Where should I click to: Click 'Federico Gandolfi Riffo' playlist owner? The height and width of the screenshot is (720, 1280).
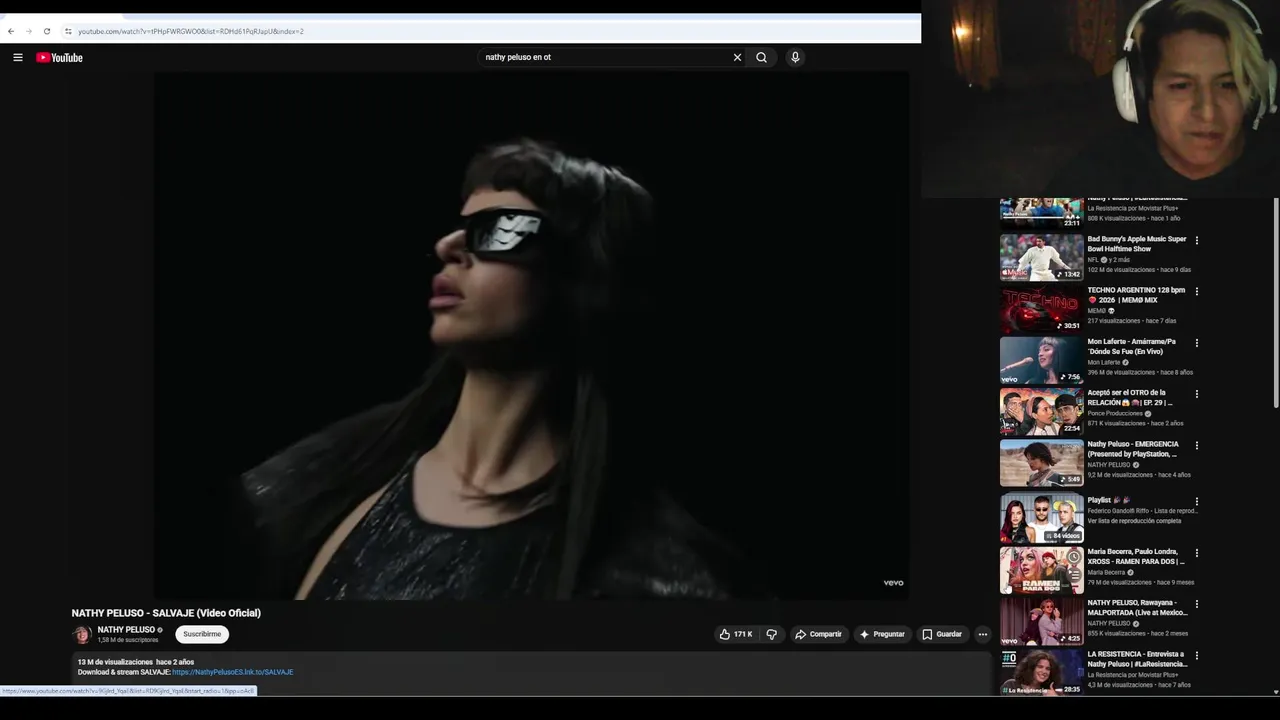(x=1120, y=511)
